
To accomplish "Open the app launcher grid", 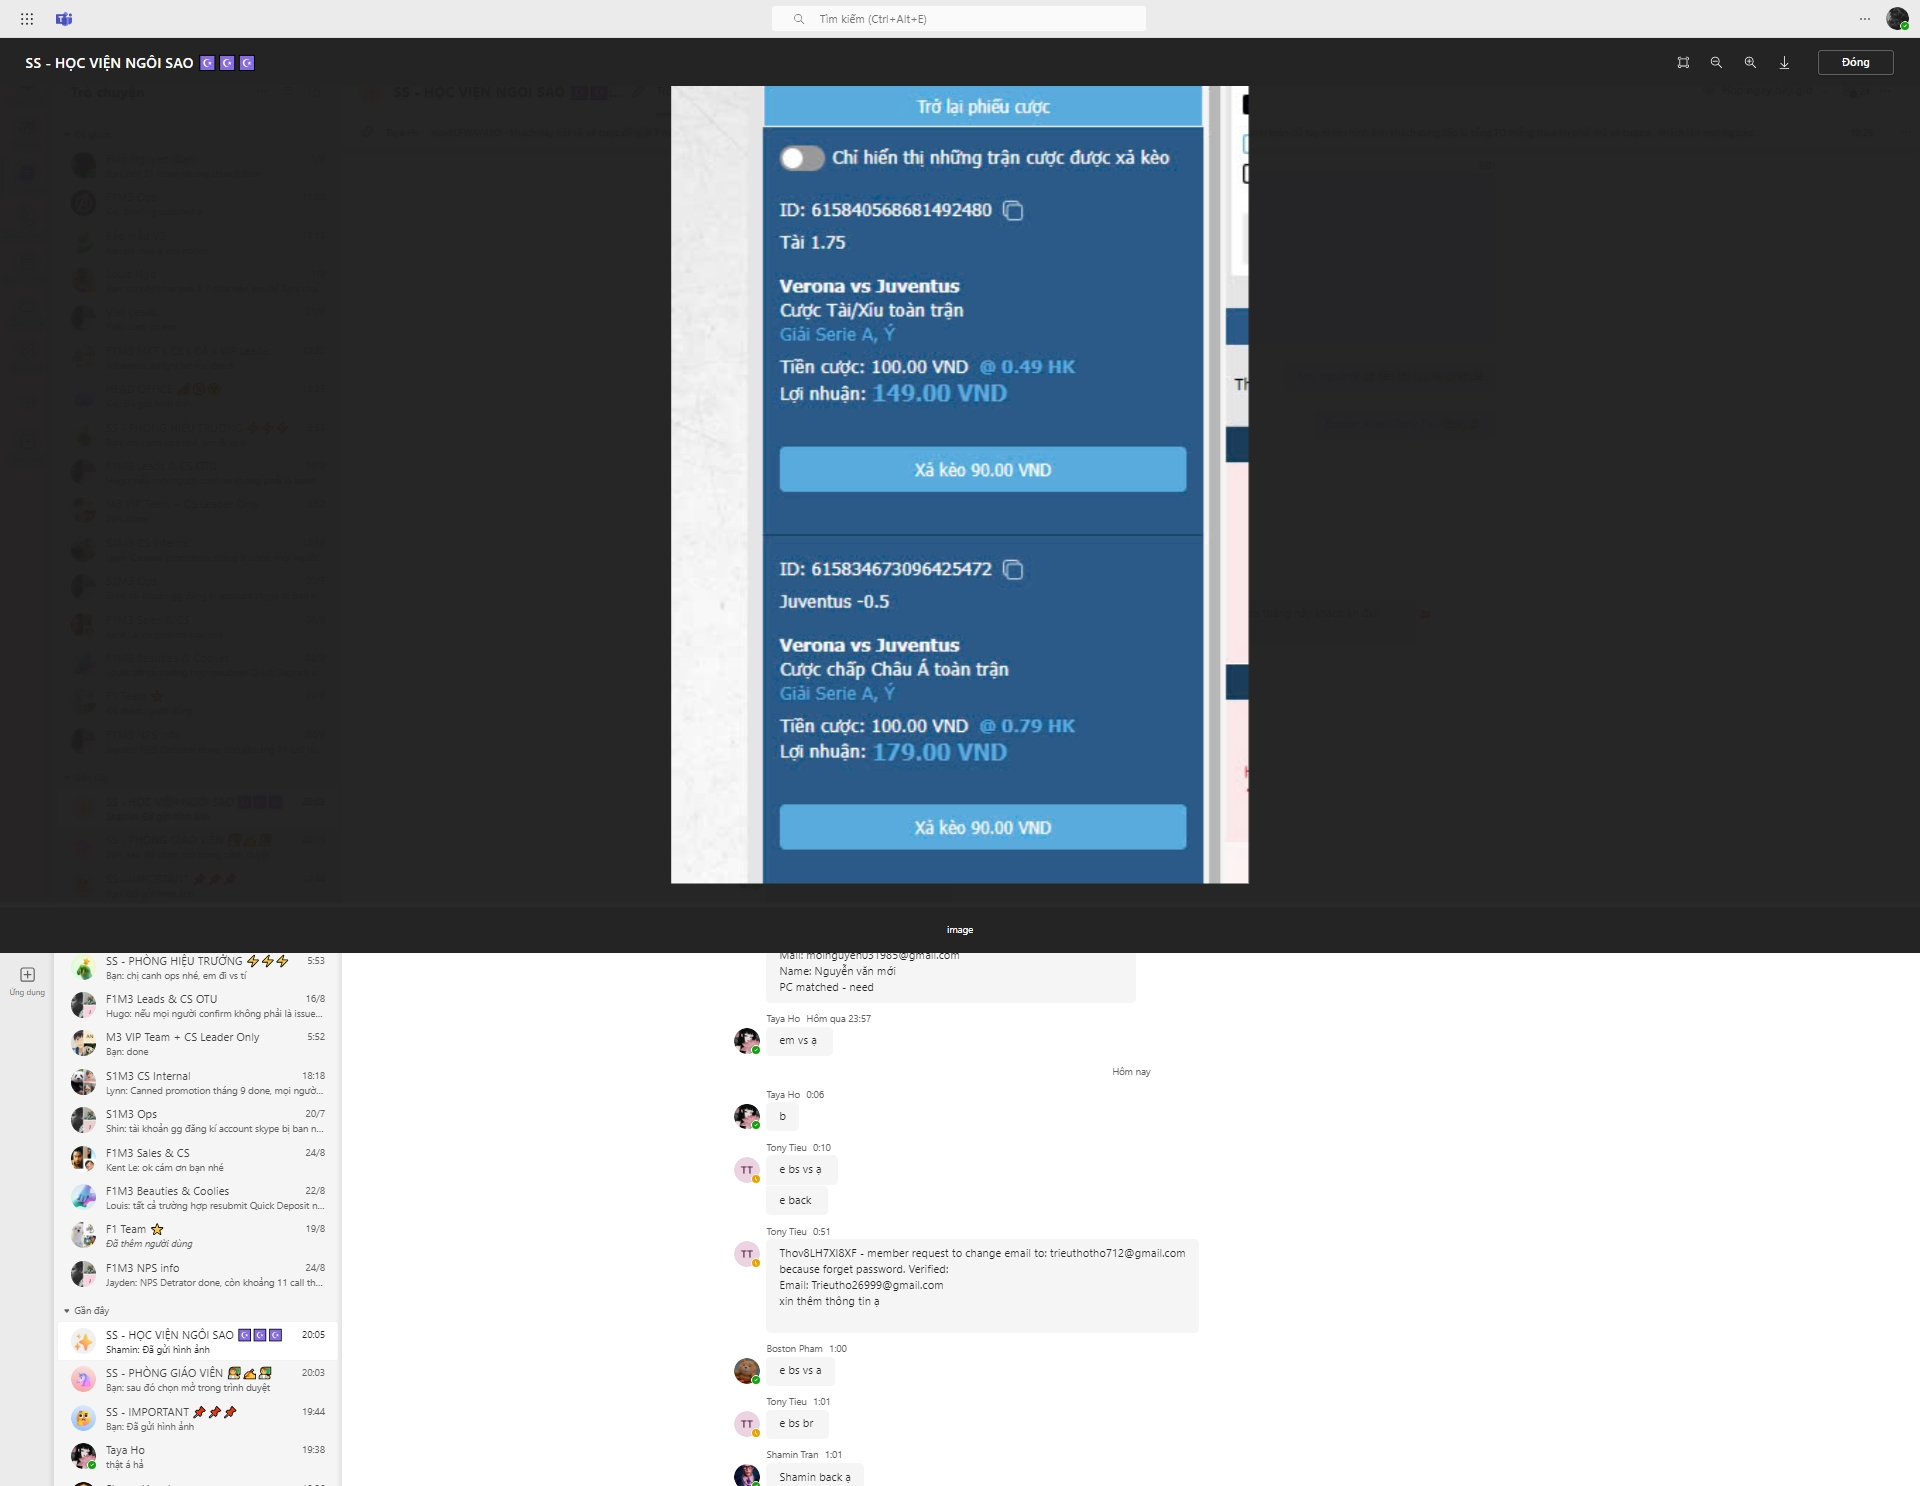I will tap(27, 19).
